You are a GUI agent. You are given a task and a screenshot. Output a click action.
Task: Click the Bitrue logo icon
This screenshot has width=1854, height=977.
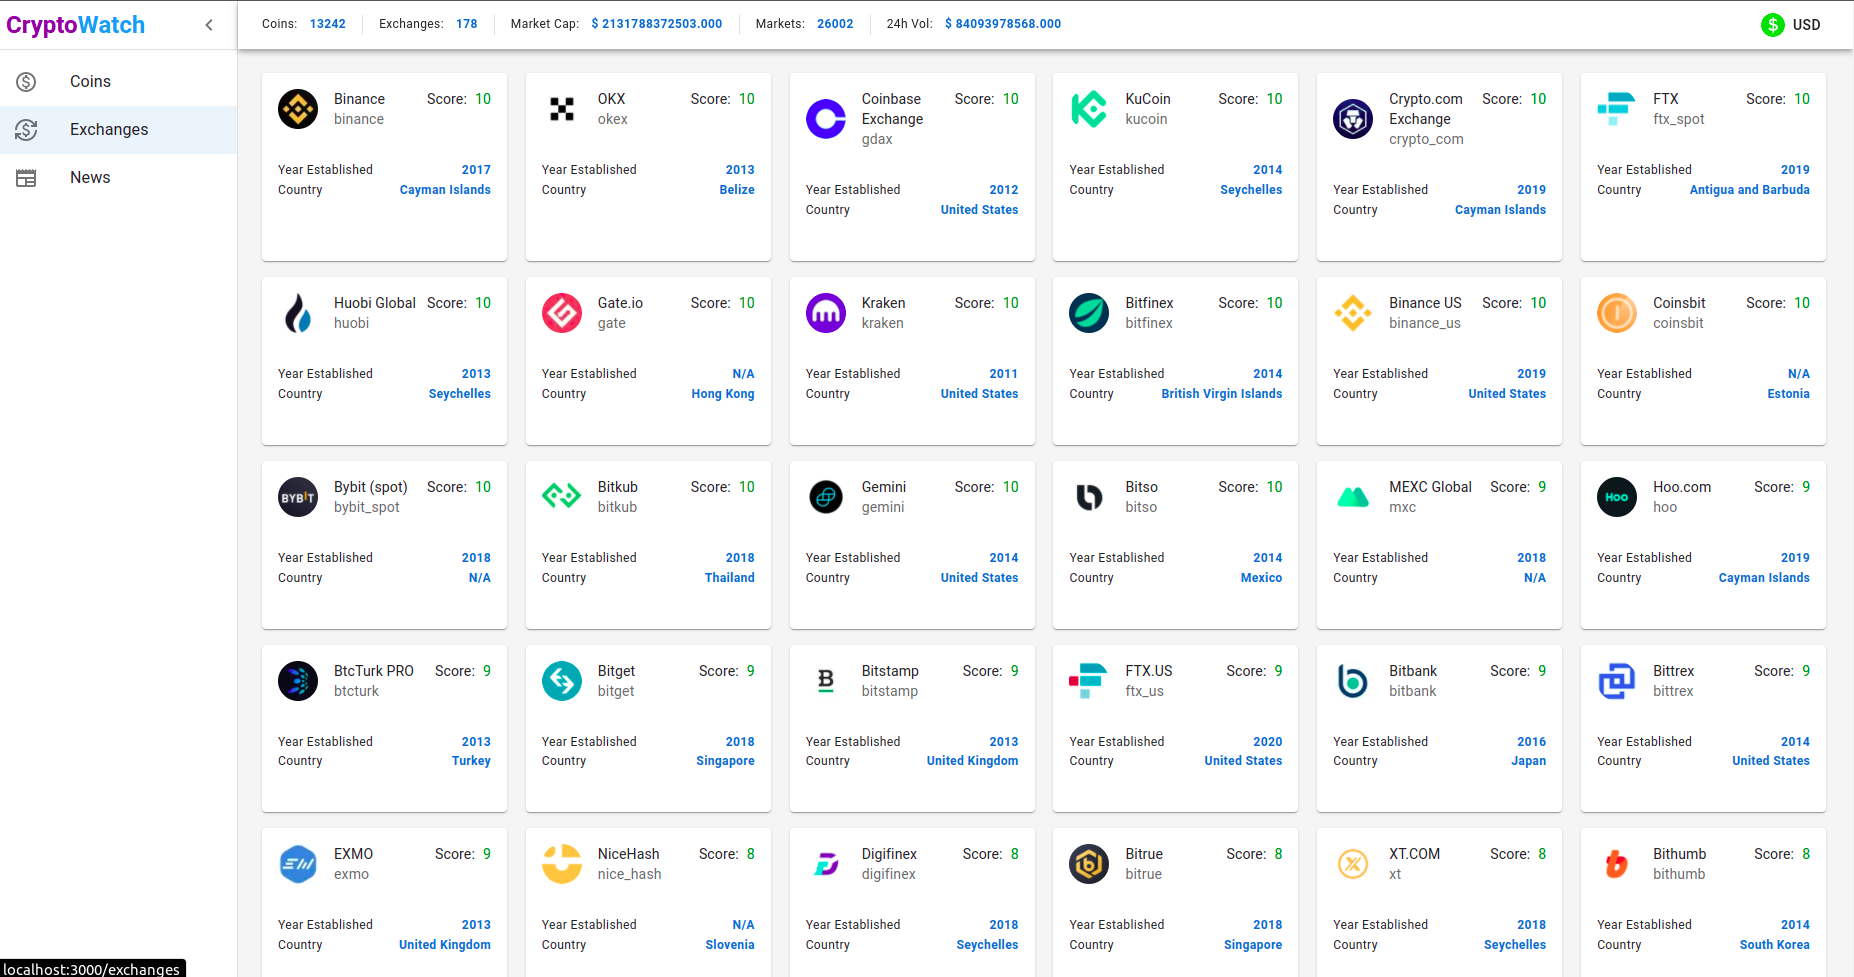tap(1089, 864)
